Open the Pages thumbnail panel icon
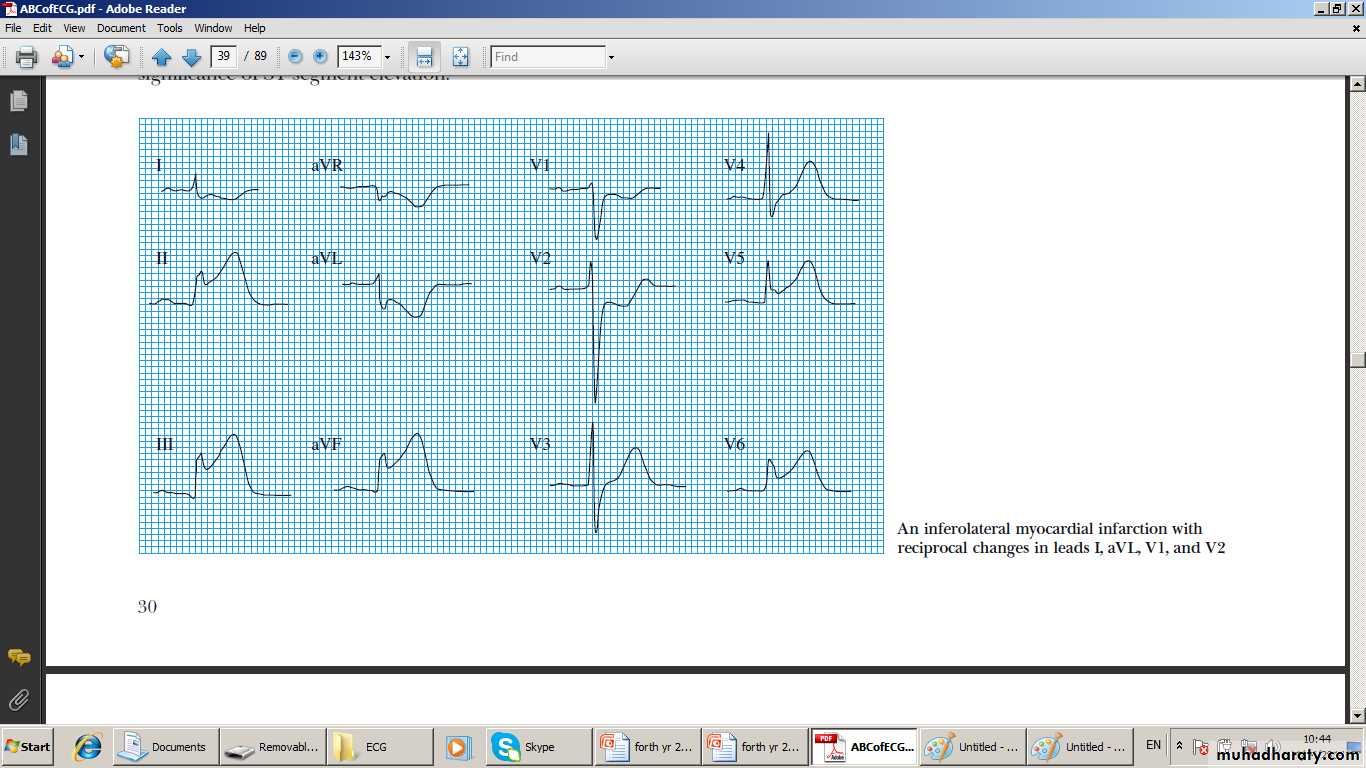The width and height of the screenshot is (1366, 768). 18,101
